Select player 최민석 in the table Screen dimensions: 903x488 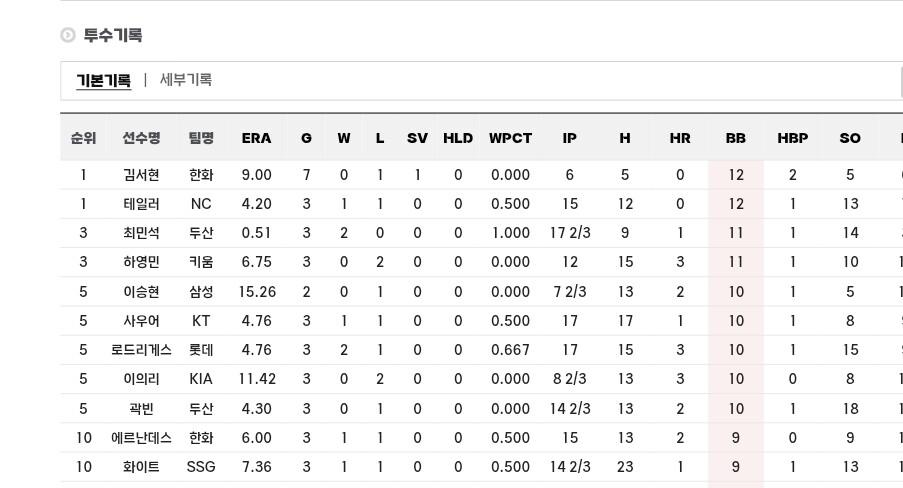click(141, 233)
